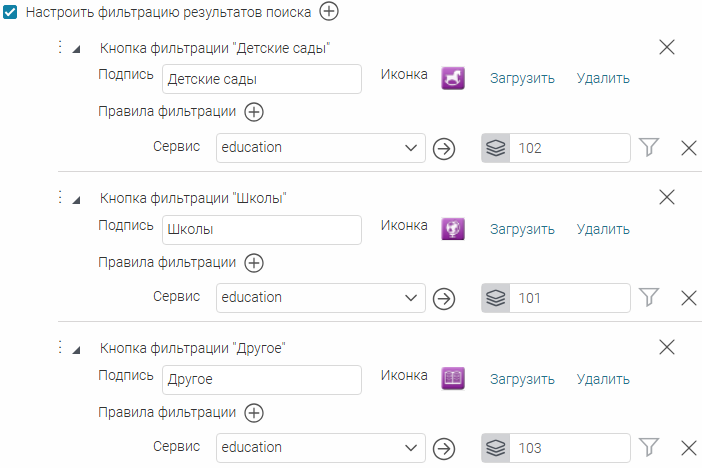Remove the "Детские сады" filter button with X
Image resolution: width=702 pixels, height=468 pixels.
coord(667,47)
